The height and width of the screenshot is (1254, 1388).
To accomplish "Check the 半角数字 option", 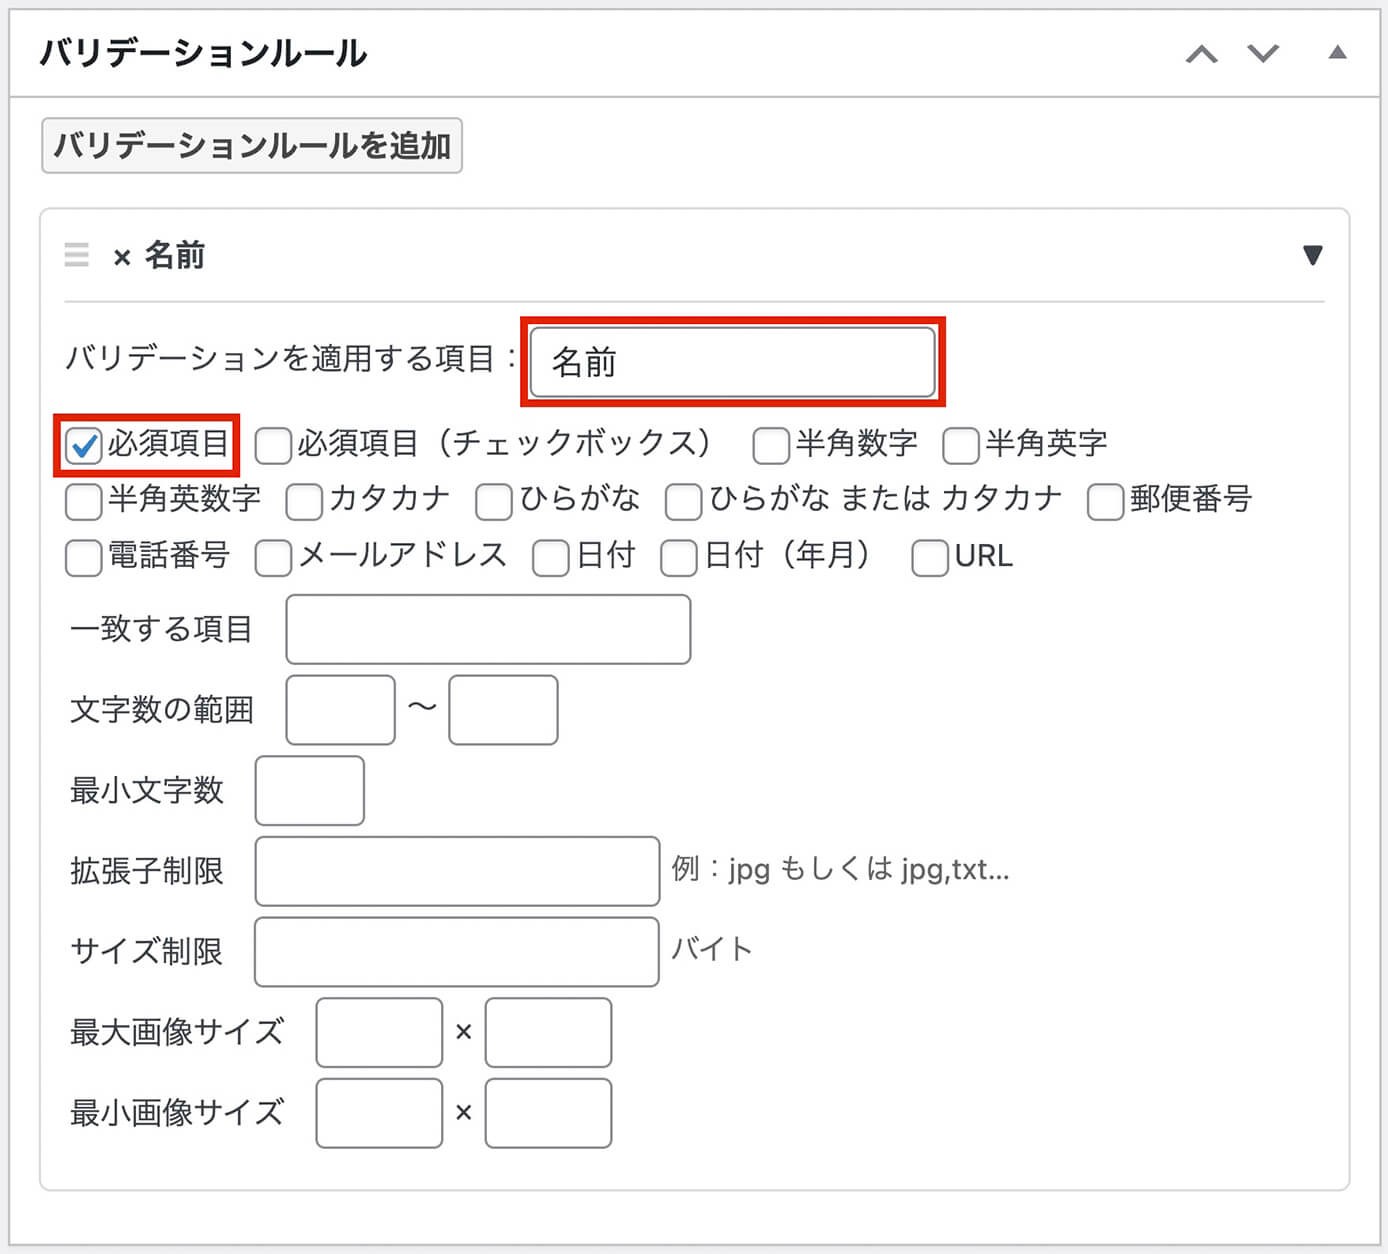I will coord(771,445).
